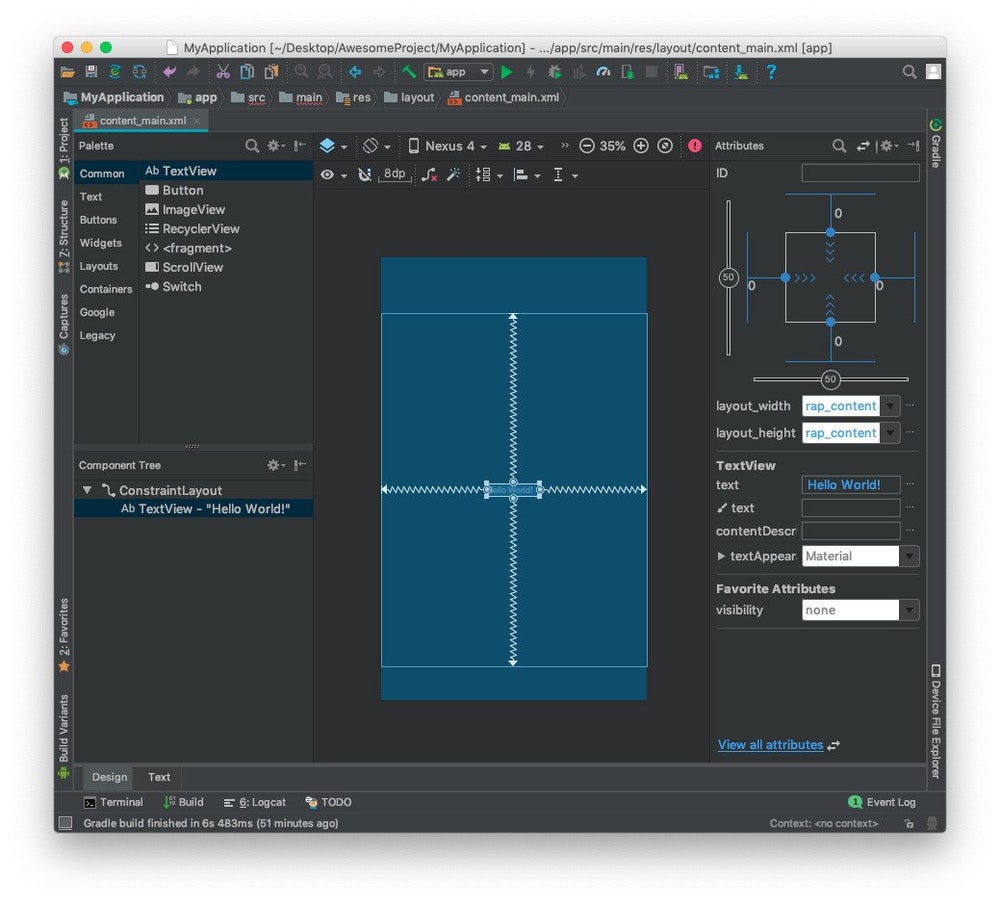Switch to the Text editor tab
Image resolution: width=1000 pixels, height=904 pixels.
158,777
